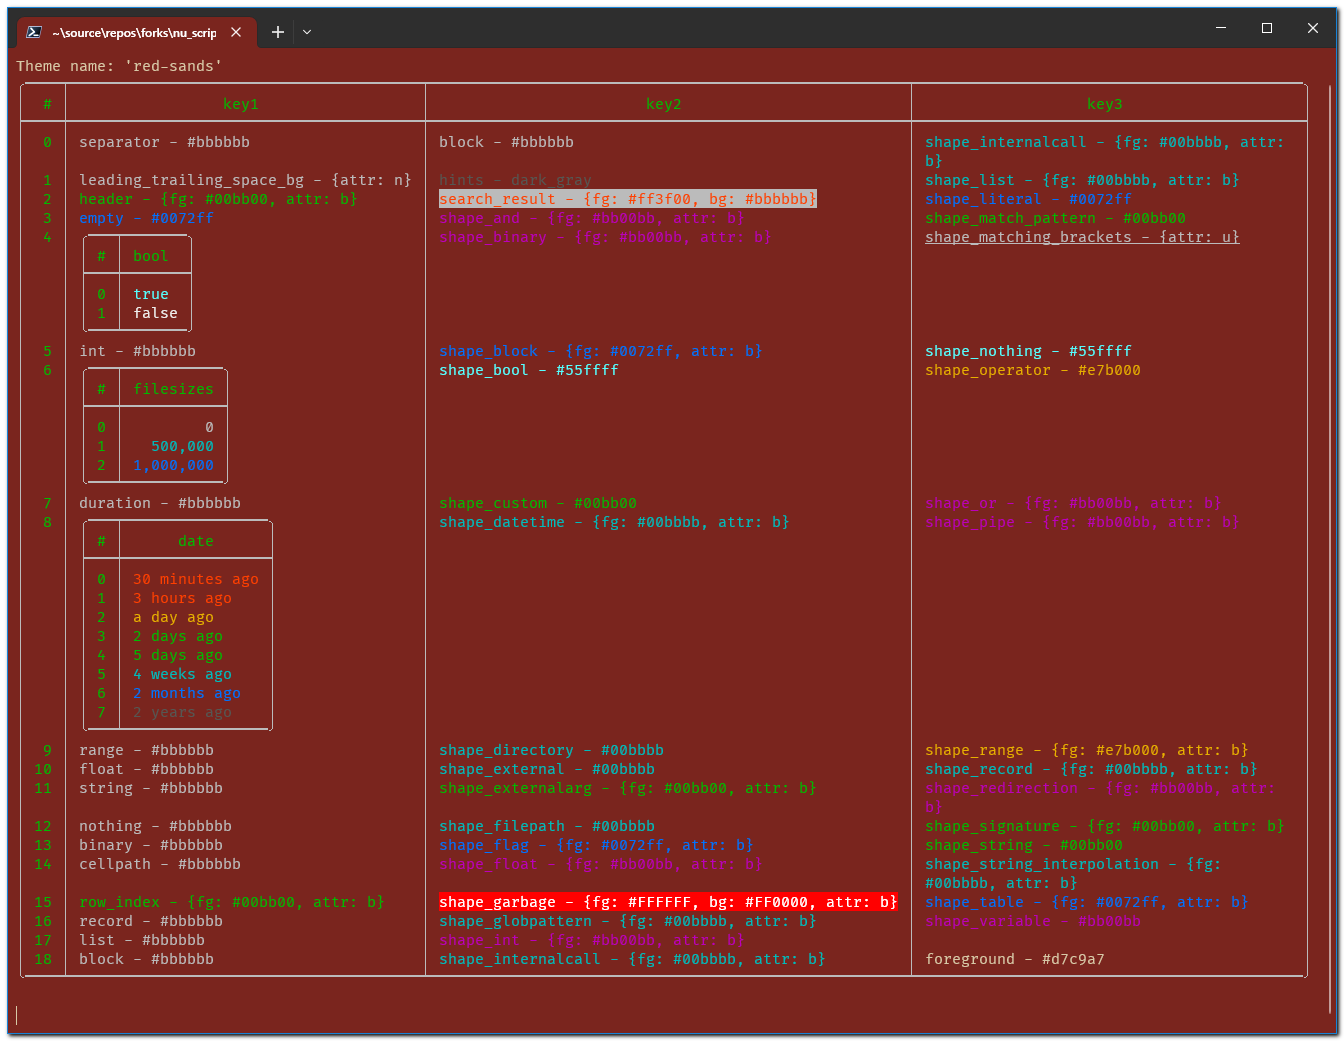Viewport: 1344px width, 1041px height.
Task: Click 'leading_trailing_space_bg - {attr: n}'
Action: coord(245,180)
